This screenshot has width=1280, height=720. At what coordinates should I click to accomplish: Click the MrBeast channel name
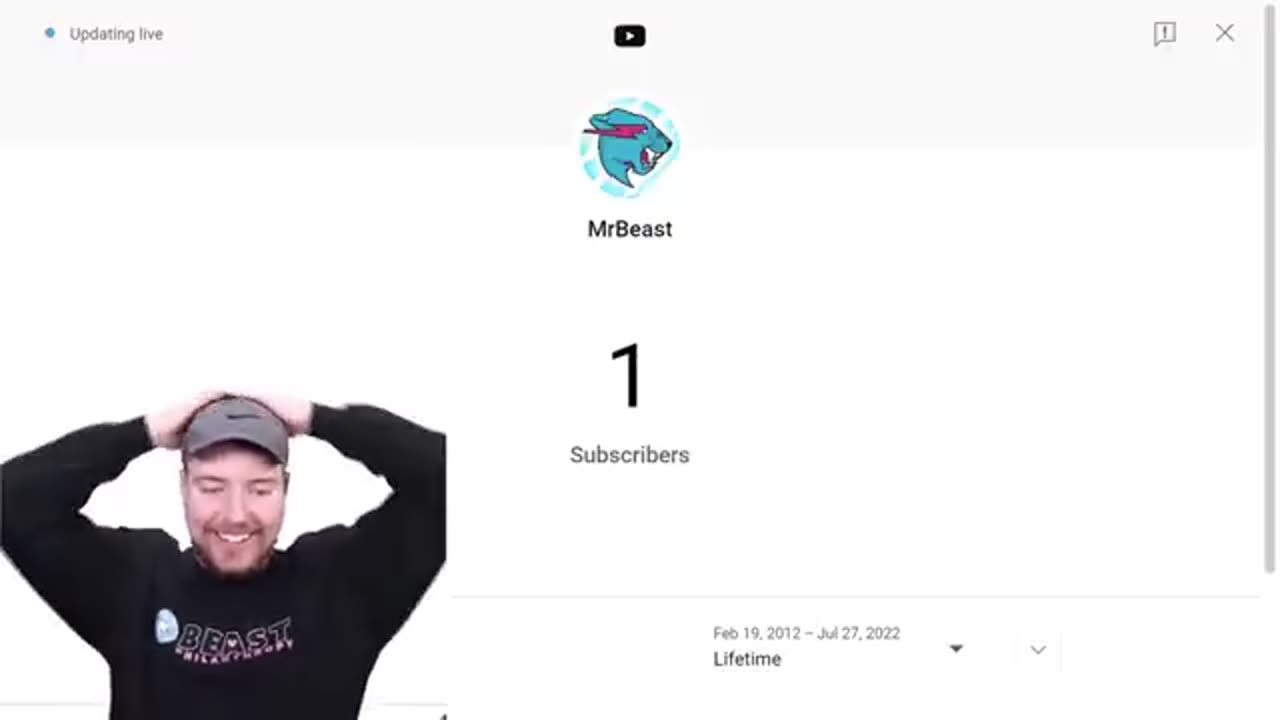click(630, 229)
